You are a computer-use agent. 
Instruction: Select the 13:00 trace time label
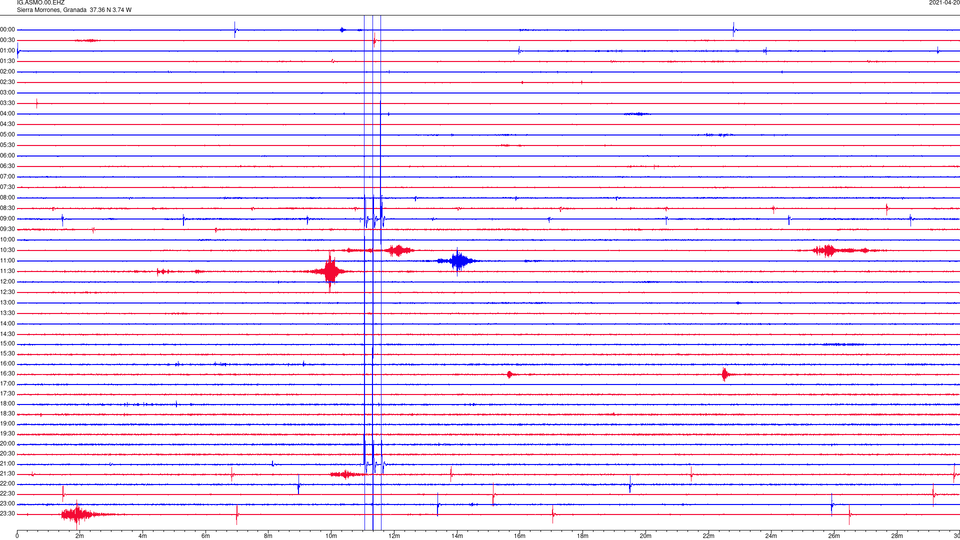point(7,302)
